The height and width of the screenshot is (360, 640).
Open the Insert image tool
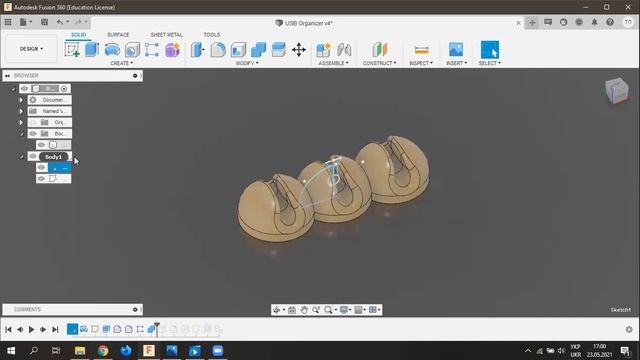pyautogui.click(x=456, y=50)
